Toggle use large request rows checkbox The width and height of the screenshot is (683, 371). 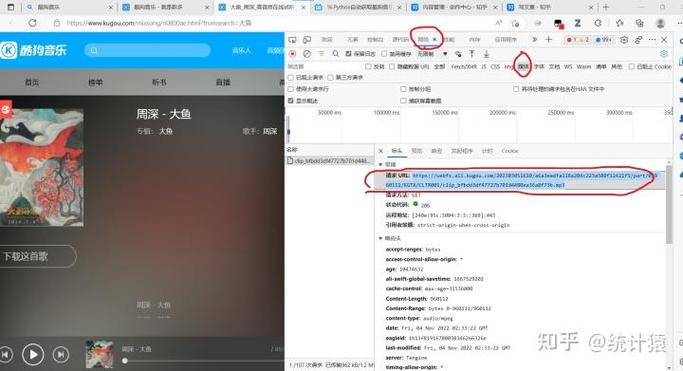click(291, 89)
